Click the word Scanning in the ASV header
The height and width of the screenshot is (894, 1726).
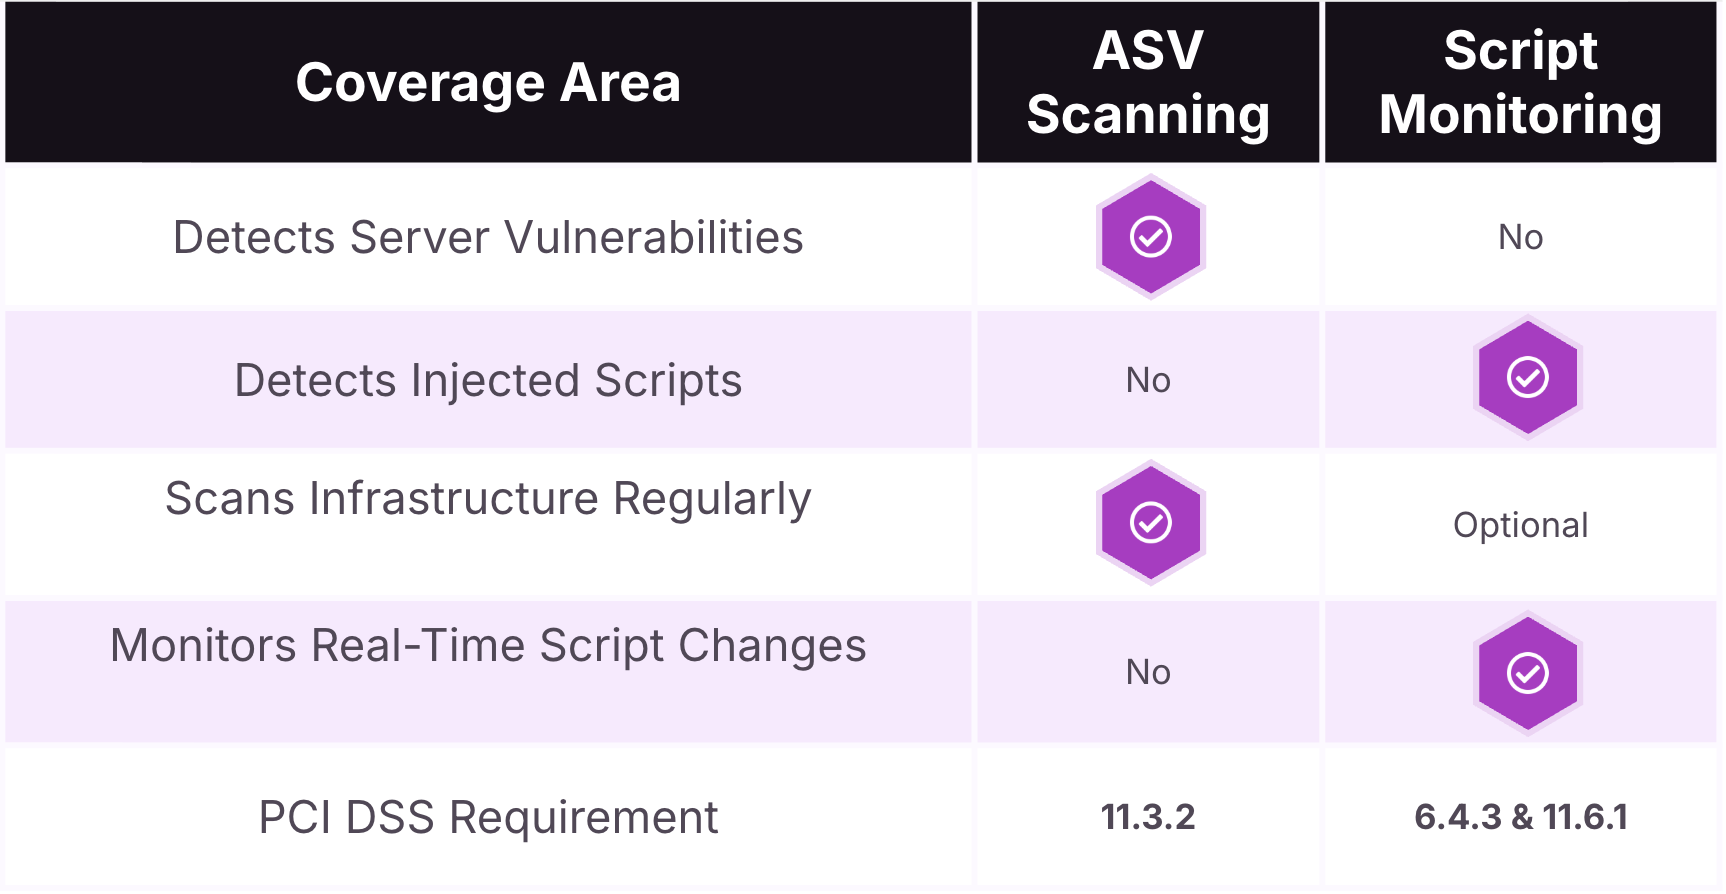point(1148,115)
